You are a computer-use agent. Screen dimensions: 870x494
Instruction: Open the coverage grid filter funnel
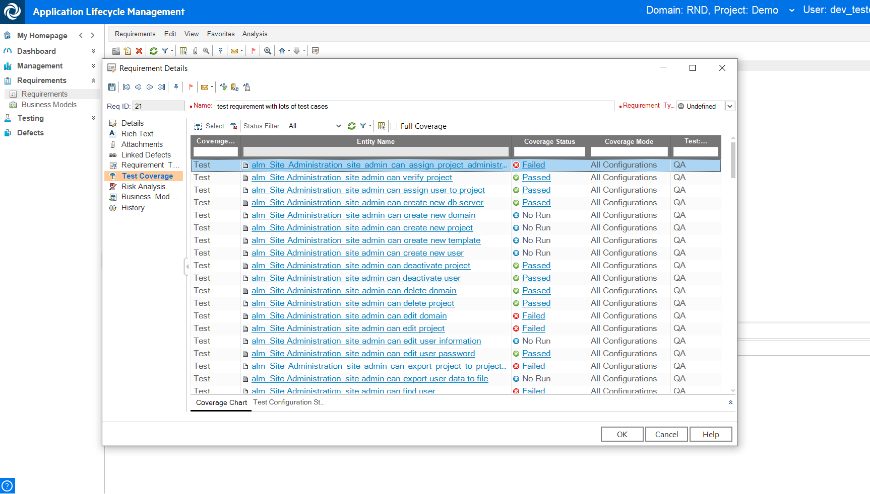pyautogui.click(x=363, y=126)
